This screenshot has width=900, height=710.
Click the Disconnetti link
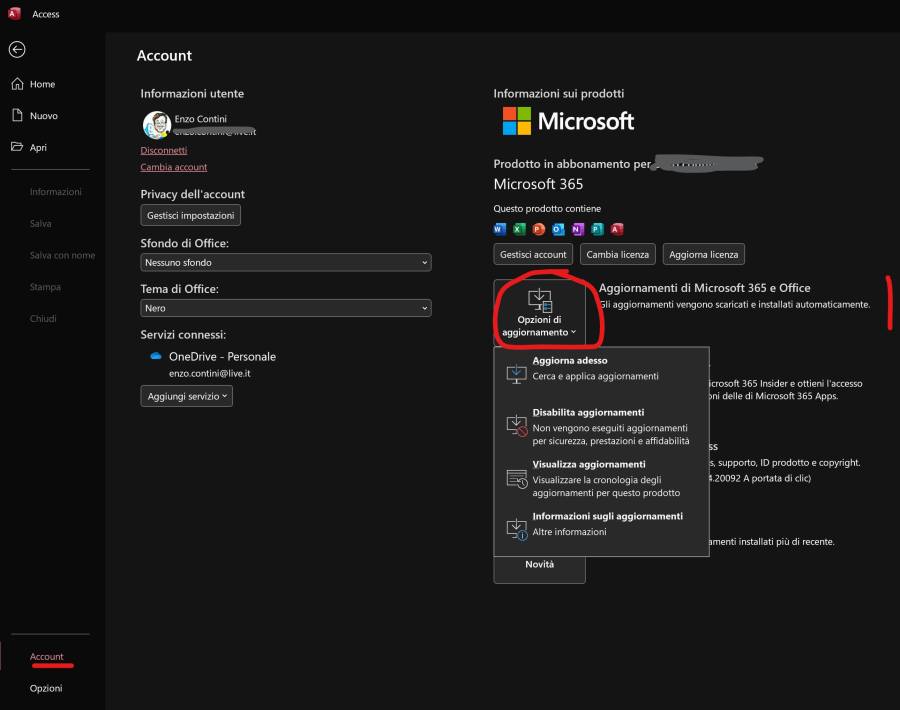164,150
